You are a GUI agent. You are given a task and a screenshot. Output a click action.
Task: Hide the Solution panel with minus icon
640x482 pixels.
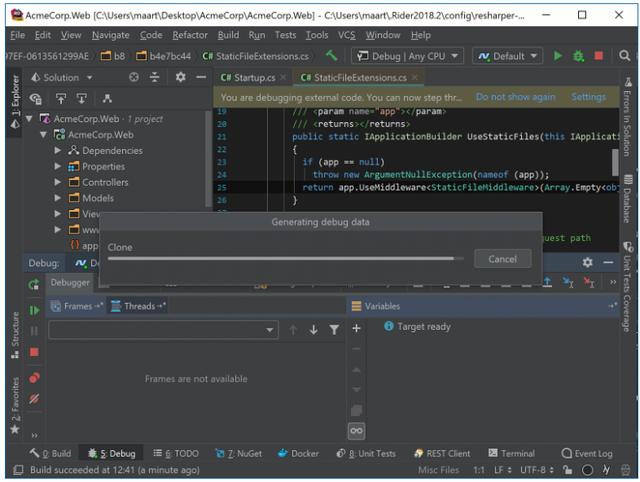pyautogui.click(x=201, y=77)
